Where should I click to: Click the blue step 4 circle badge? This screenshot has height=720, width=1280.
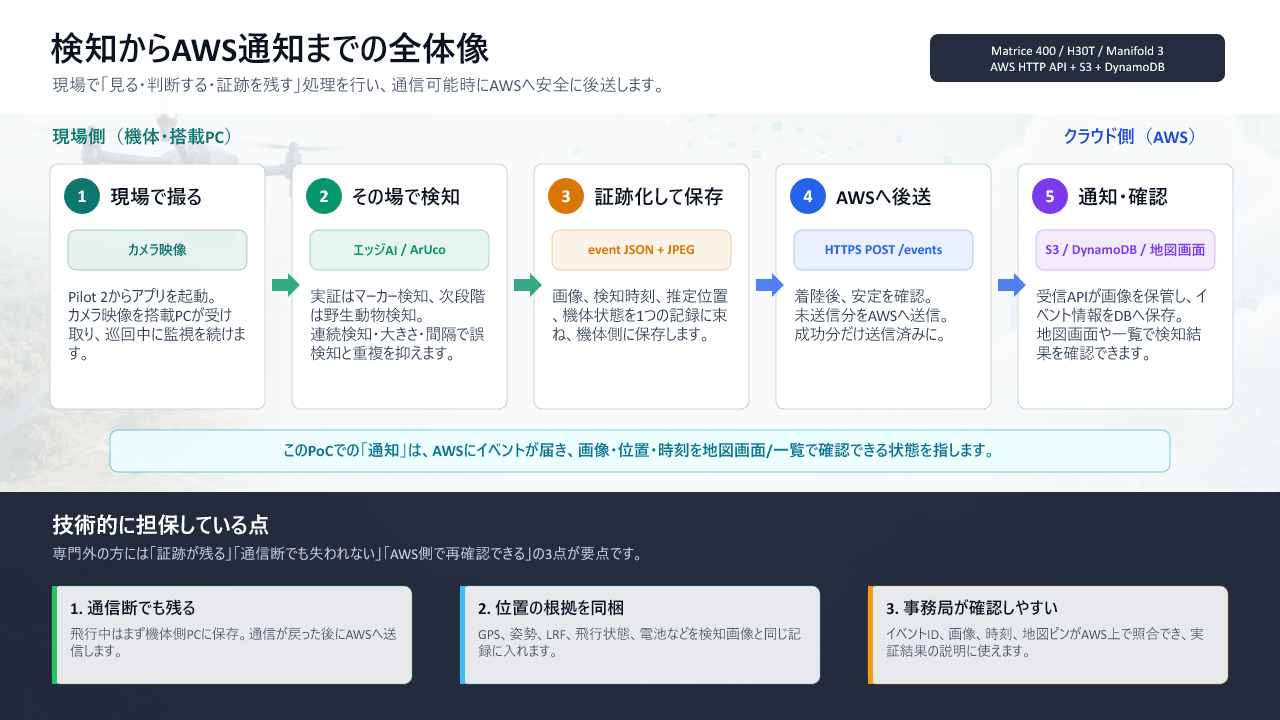point(808,196)
